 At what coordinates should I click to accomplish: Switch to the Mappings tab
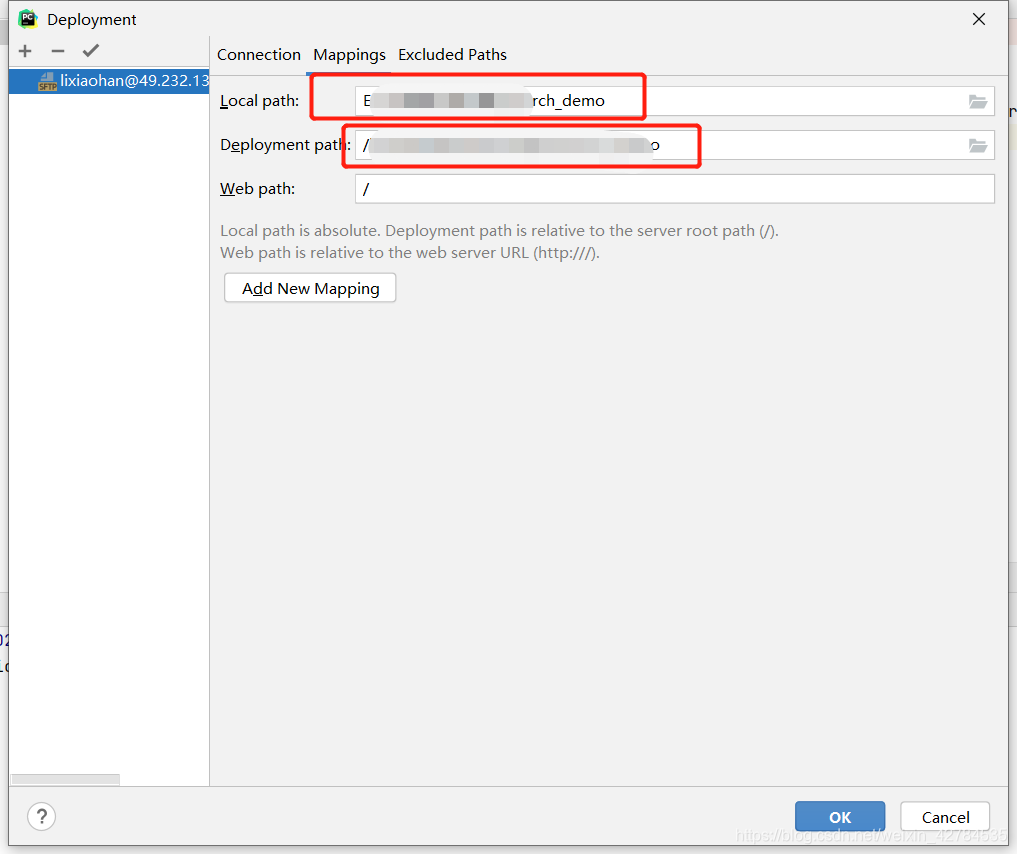349,55
